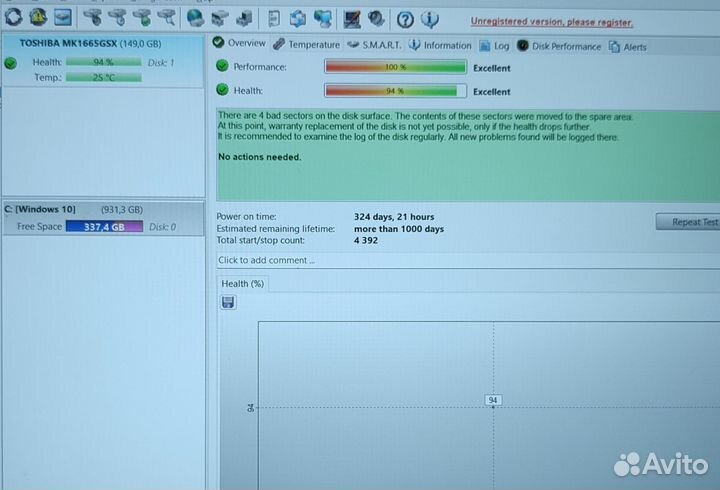Click the Help question mark icon
This screenshot has width=720, height=490.
pos(404,18)
